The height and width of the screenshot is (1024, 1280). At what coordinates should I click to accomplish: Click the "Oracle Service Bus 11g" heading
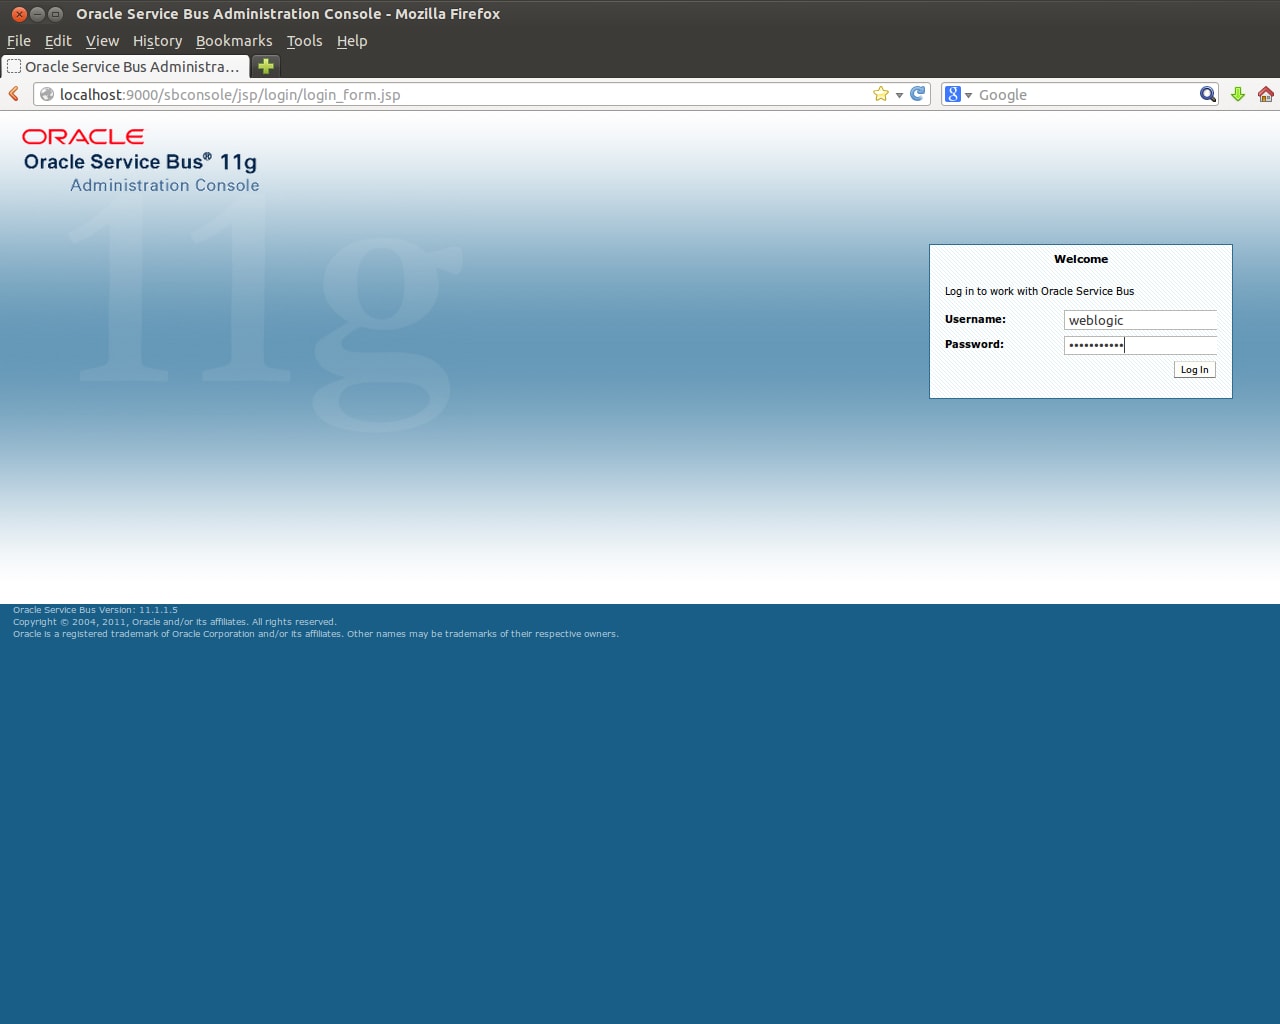tap(140, 162)
